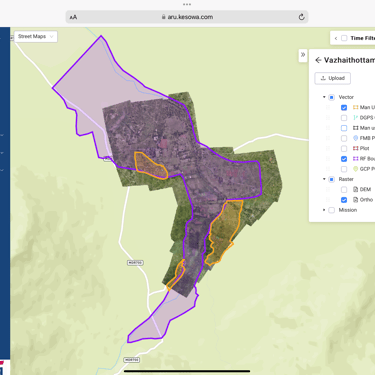Open the AA text size menu
The height and width of the screenshot is (375, 375).
(x=73, y=17)
